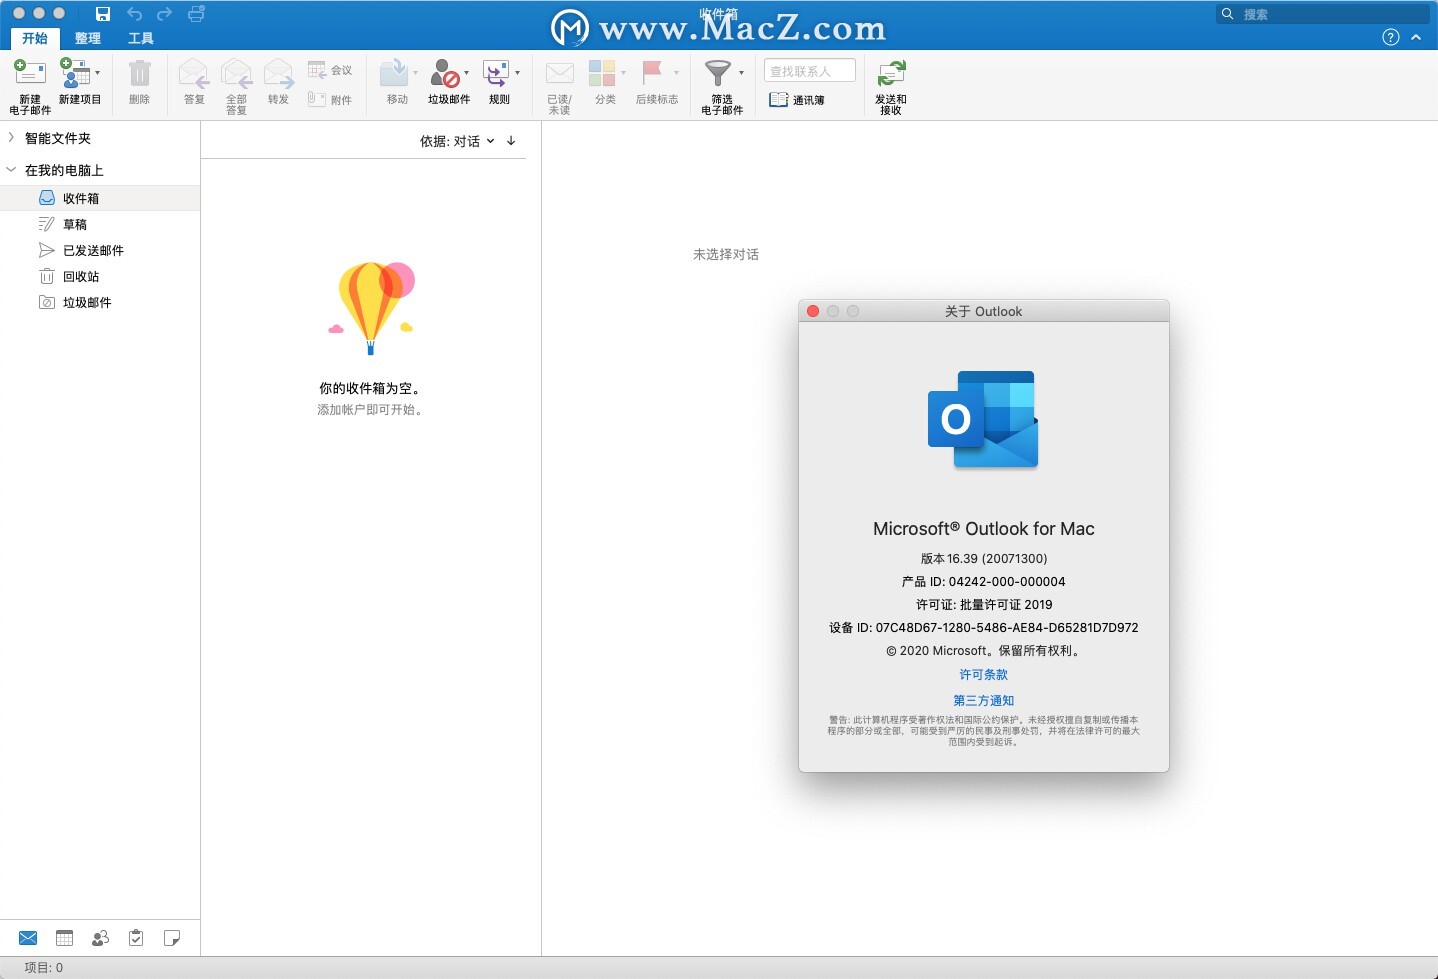This screenshot has height=979, width=1438.
Task: Click the 全部答复 reply-all icon
Action: coord(236,73)
